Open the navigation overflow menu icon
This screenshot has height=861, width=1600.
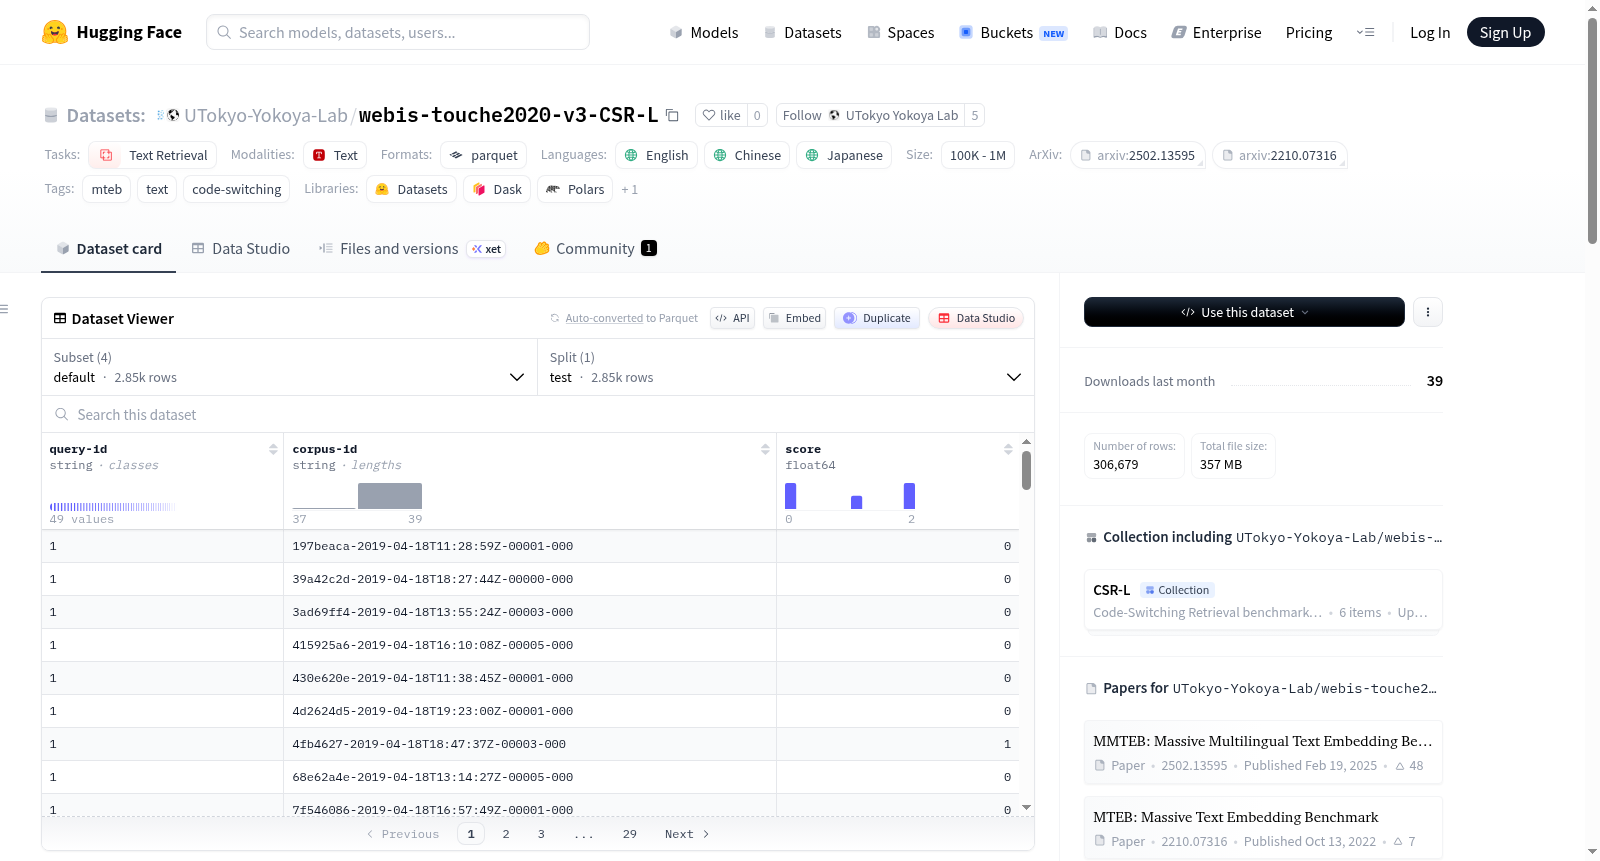click(x=1365, y=32)
